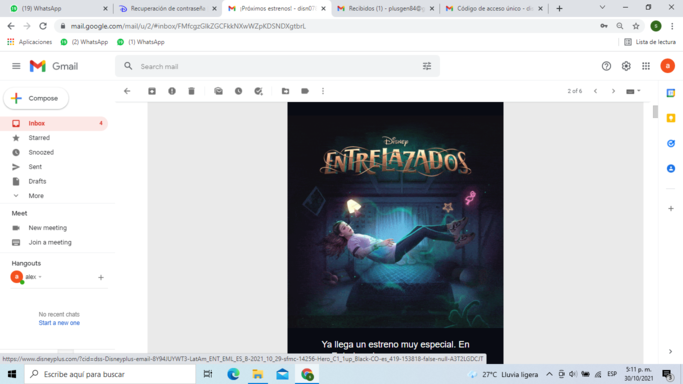The image size is (683, 384).
Task: Open Lista de lectura
Action: coord(650,42)
